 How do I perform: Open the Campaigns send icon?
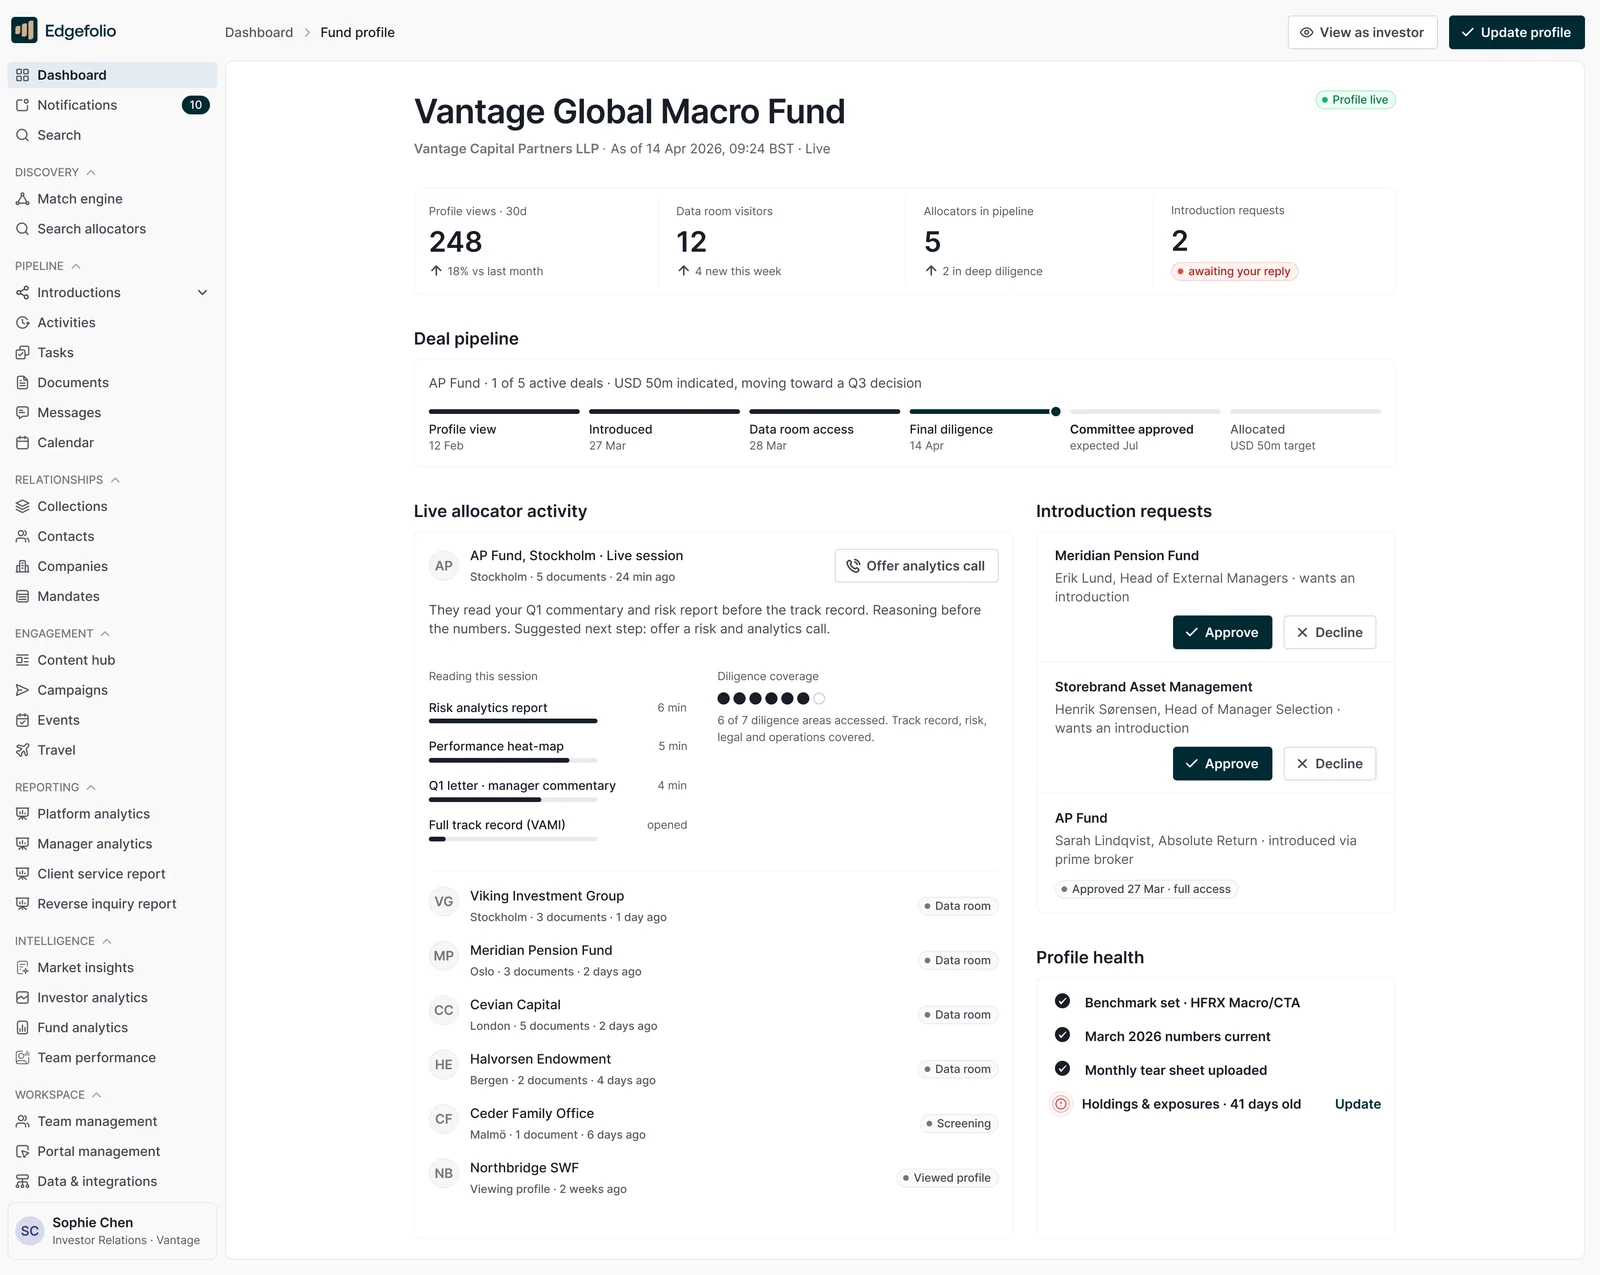(22, 690)
